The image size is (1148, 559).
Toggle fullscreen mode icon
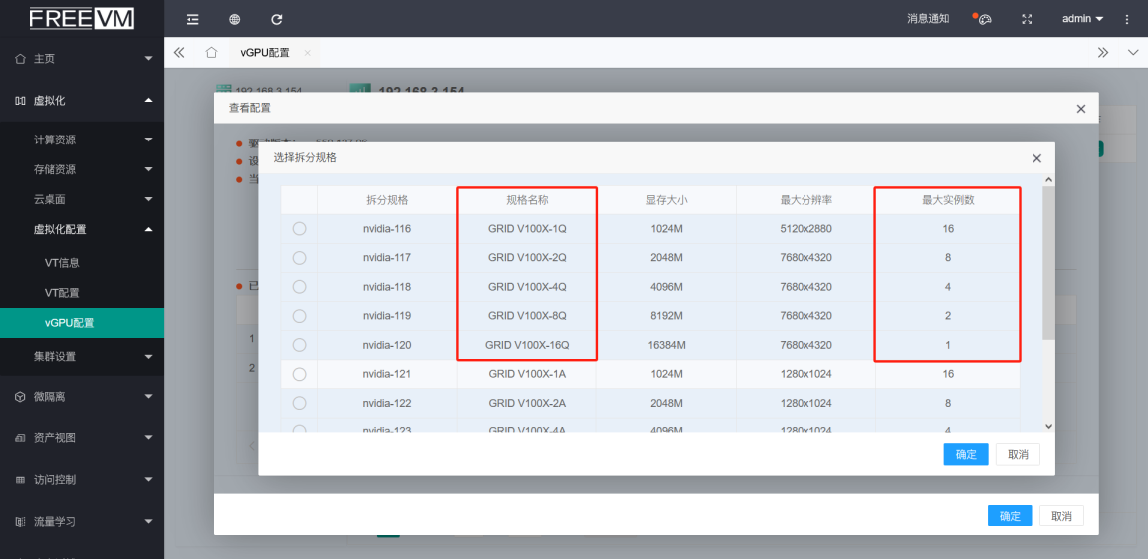tap(1027, 19)
